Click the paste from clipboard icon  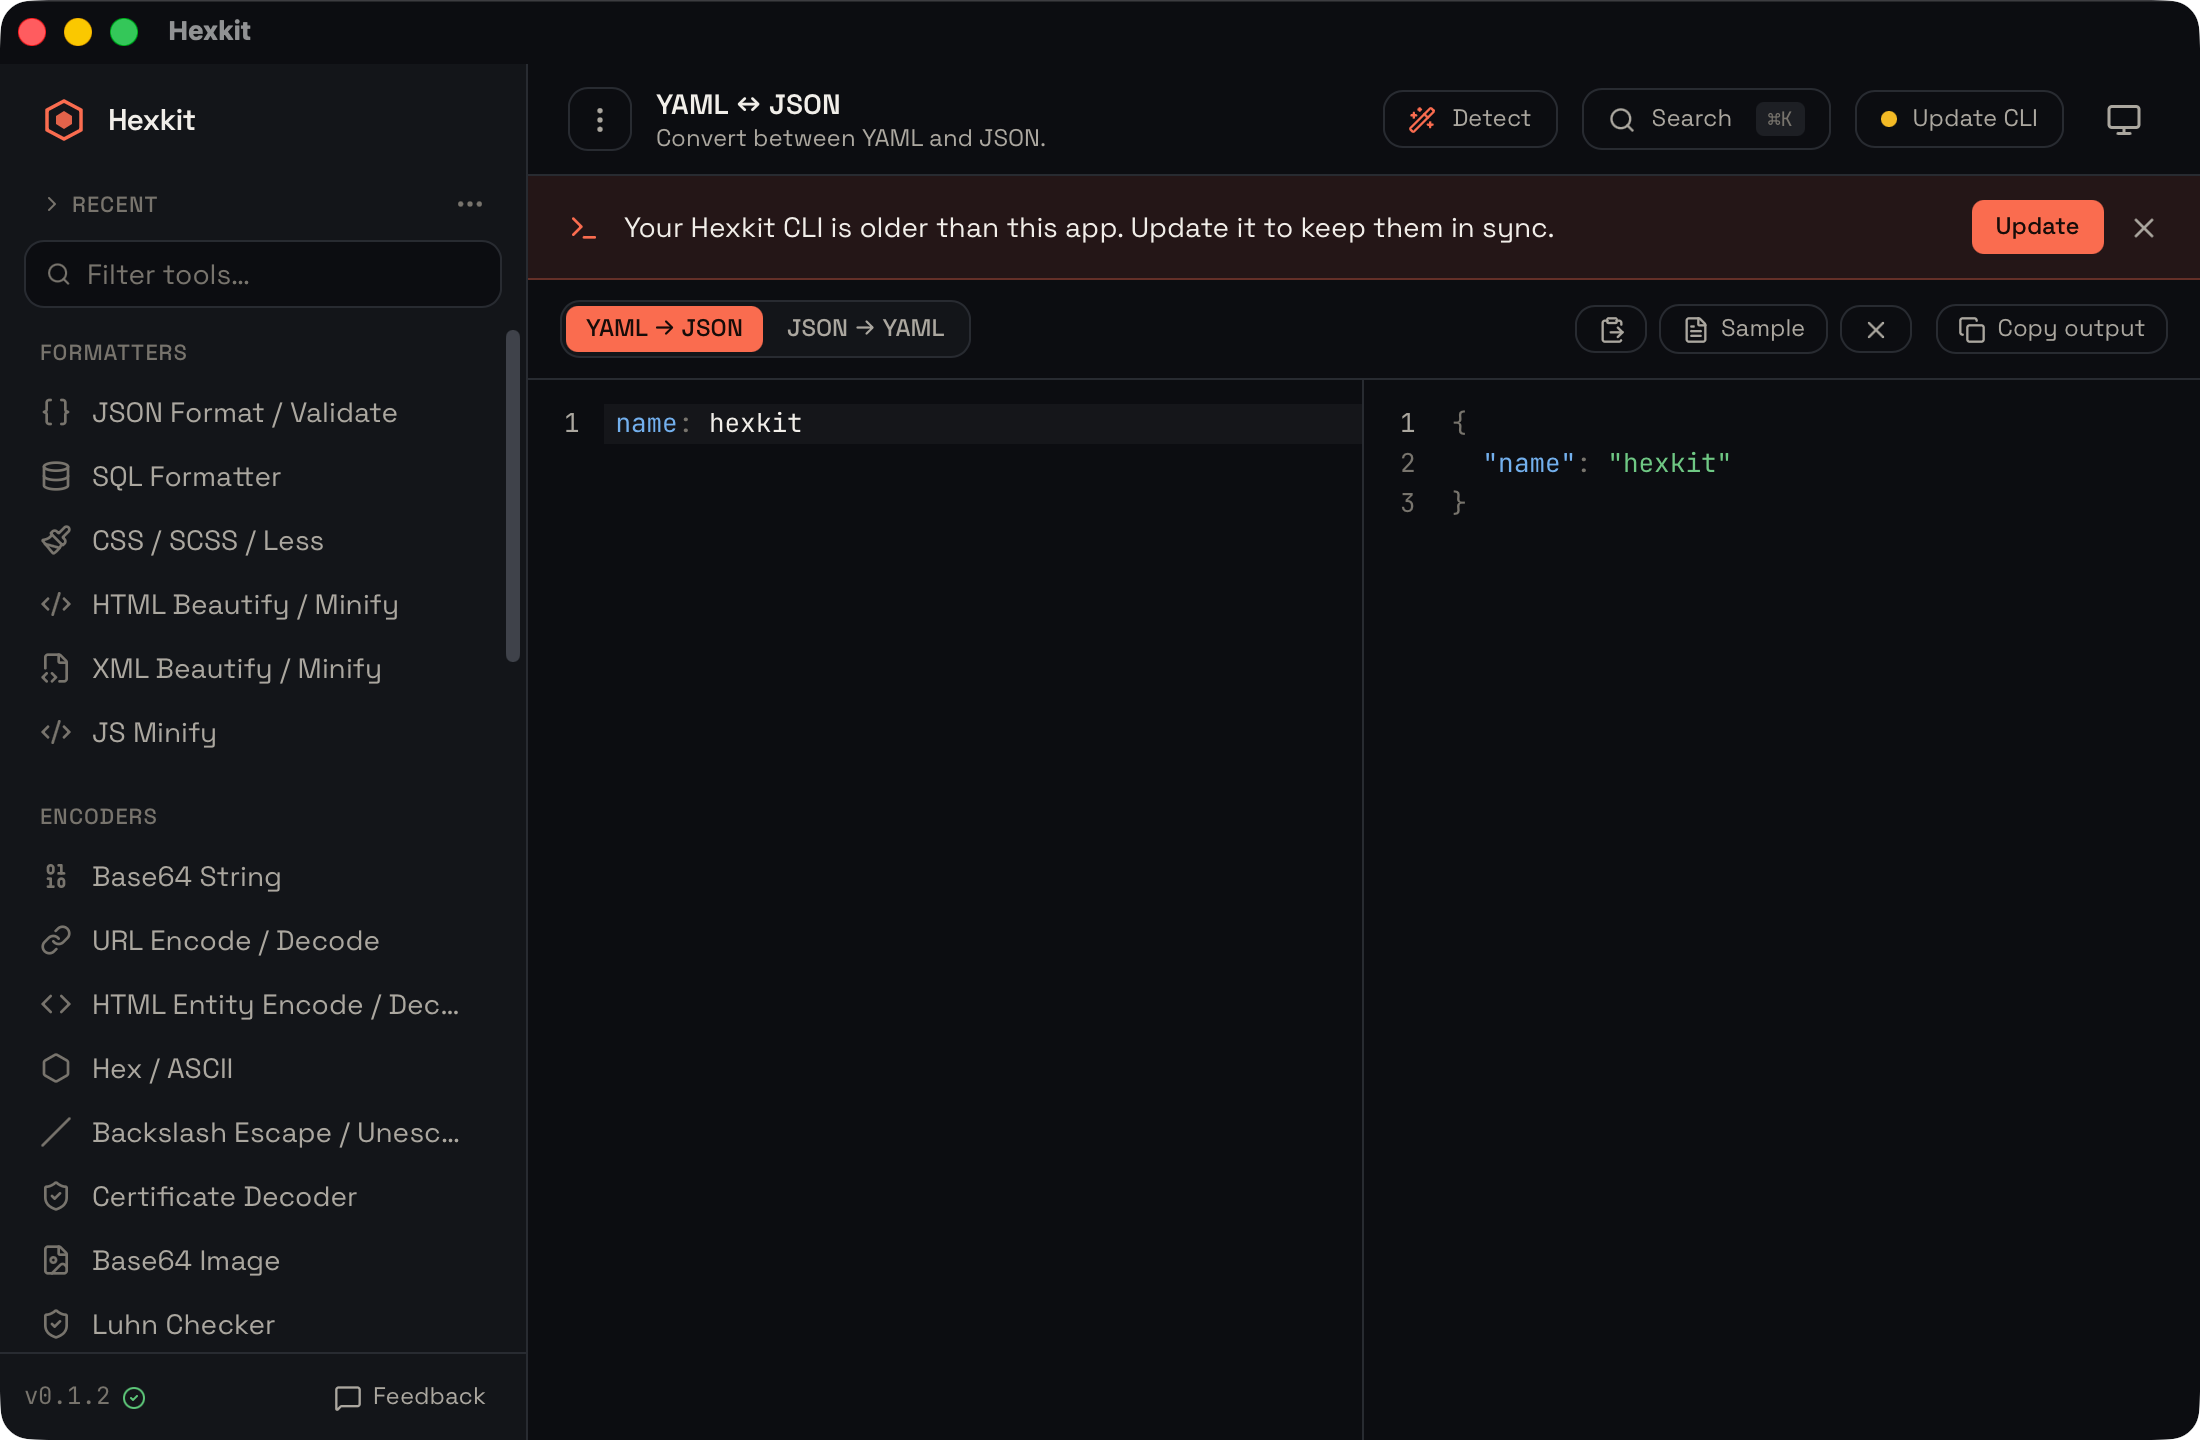point(1611,329)
